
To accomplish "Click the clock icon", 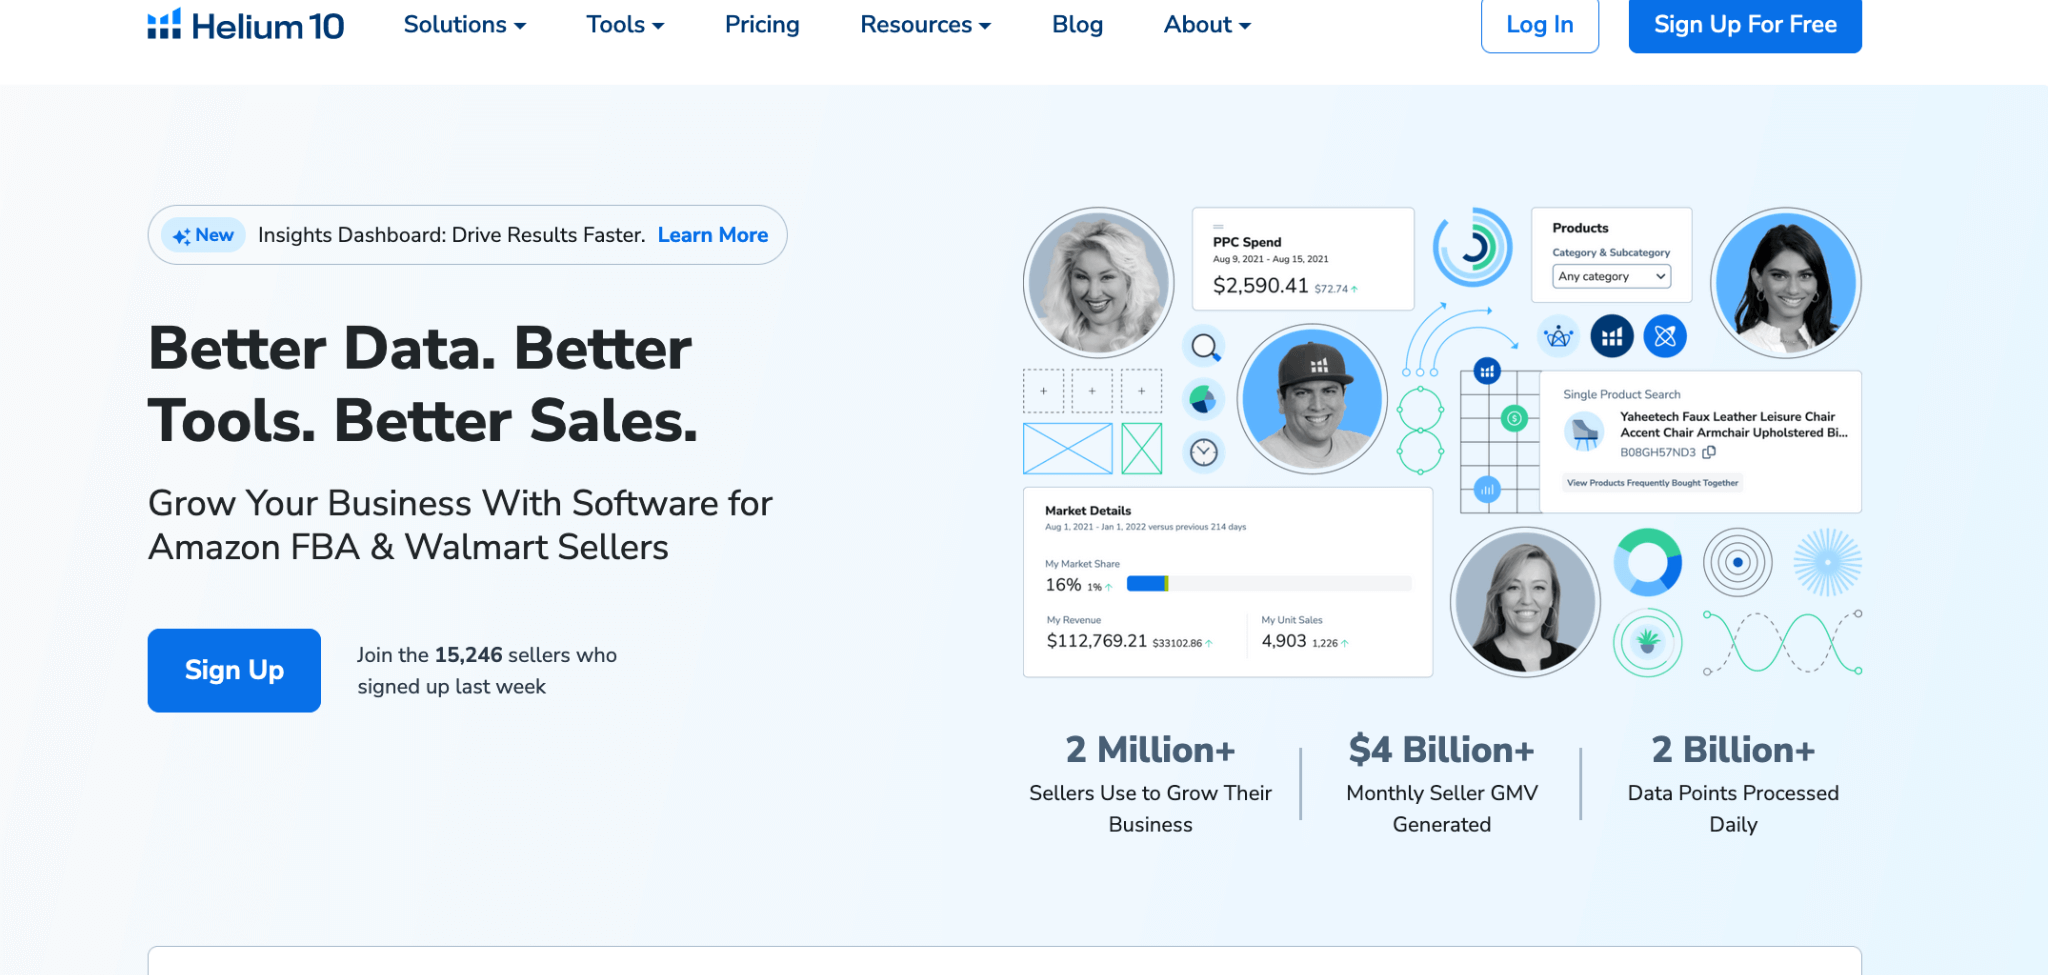I will (1204, 453).
